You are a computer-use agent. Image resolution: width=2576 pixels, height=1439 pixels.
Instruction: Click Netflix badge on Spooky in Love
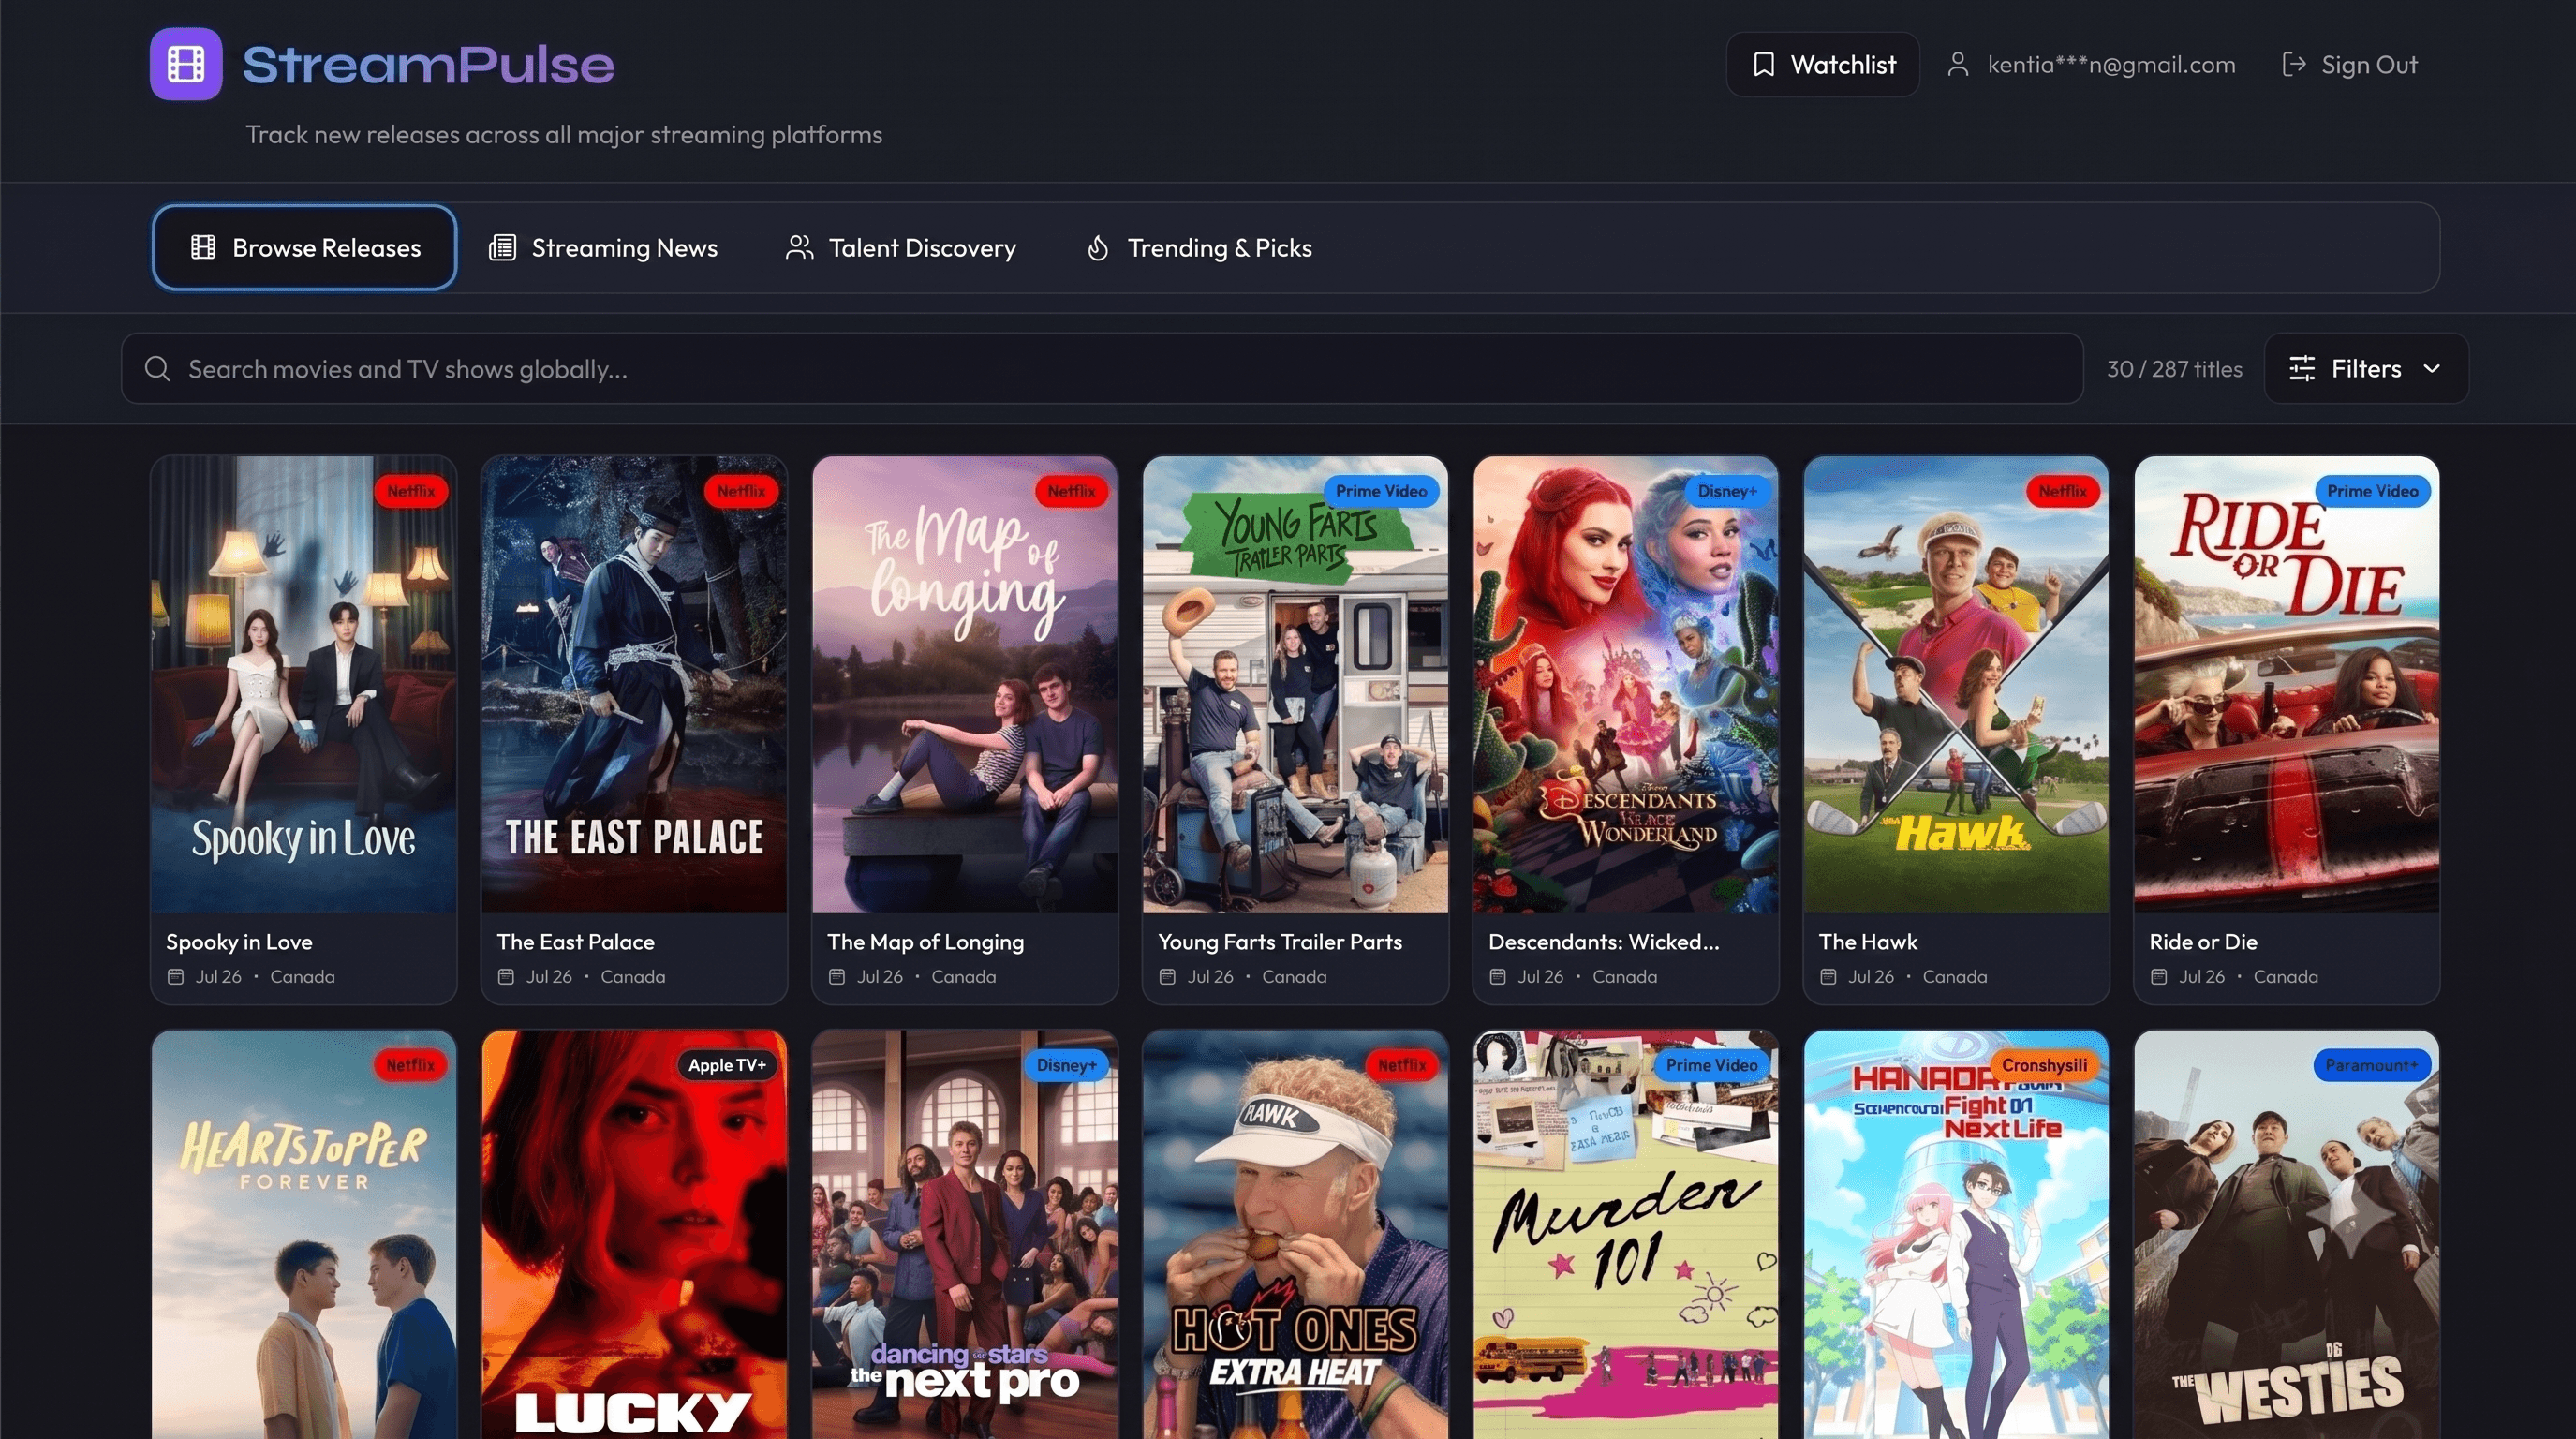click(411, 491)
